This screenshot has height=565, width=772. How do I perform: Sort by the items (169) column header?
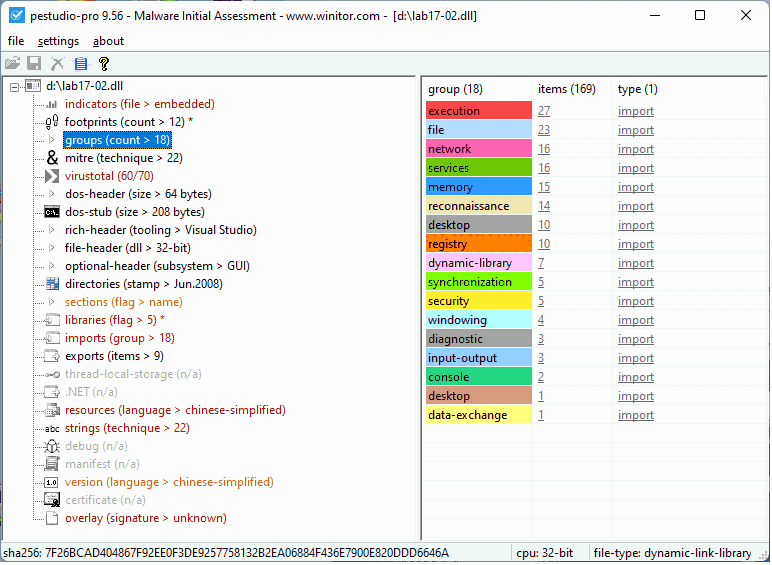click(x=566, y=89)
